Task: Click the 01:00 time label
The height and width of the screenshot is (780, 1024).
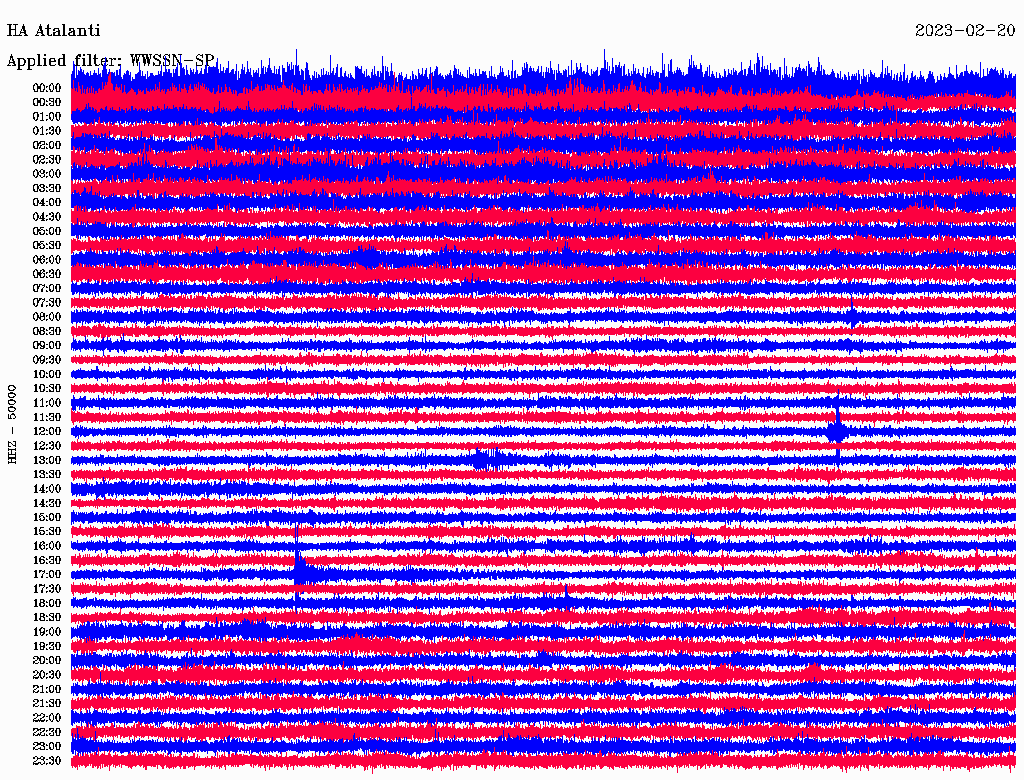Action: [x=47, y=116]
